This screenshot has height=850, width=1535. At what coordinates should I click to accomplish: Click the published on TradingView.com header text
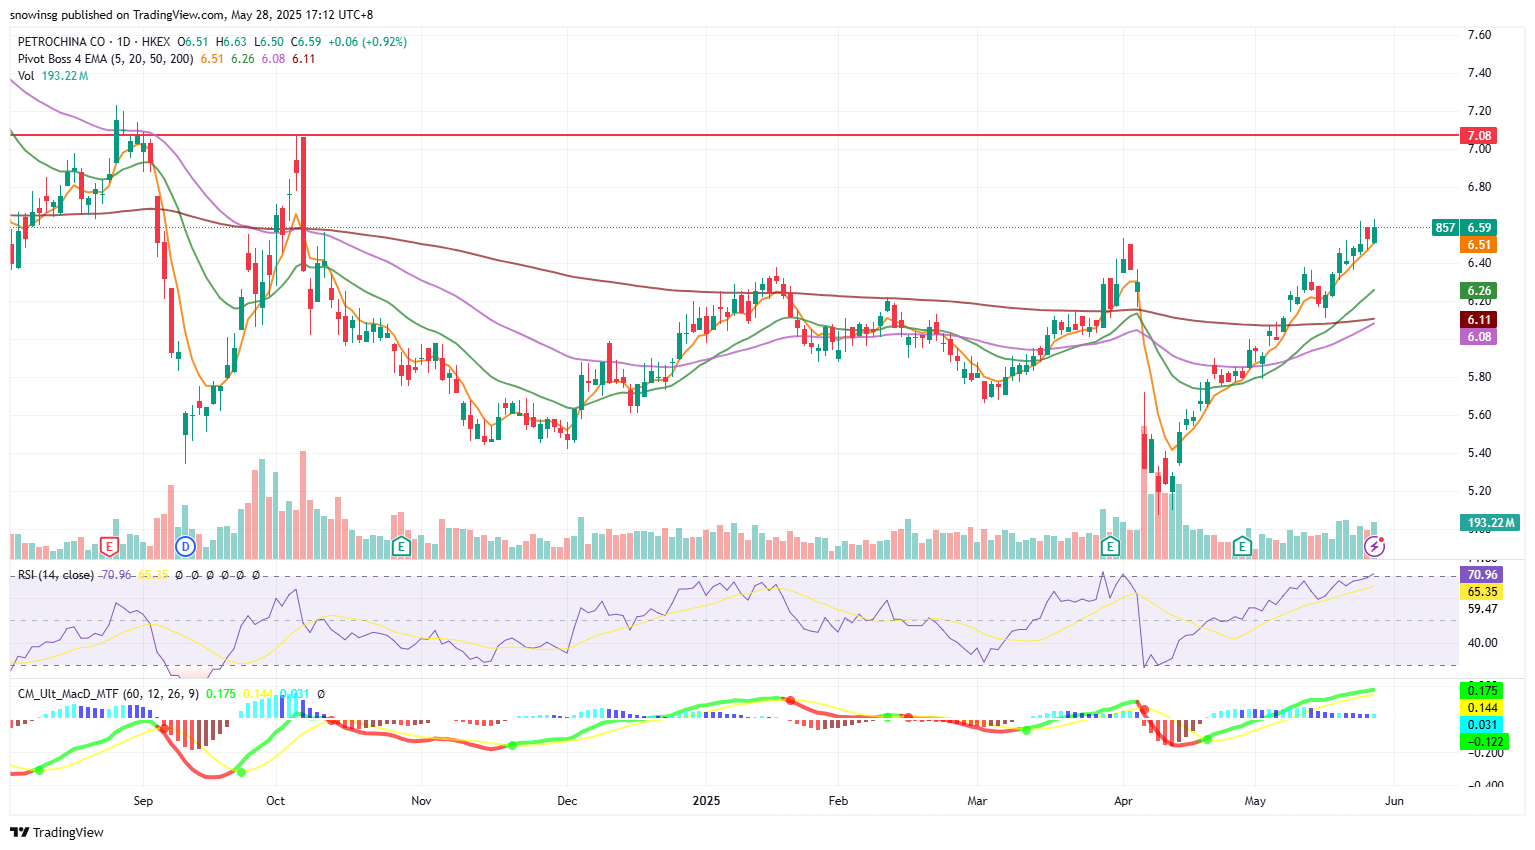142,15
